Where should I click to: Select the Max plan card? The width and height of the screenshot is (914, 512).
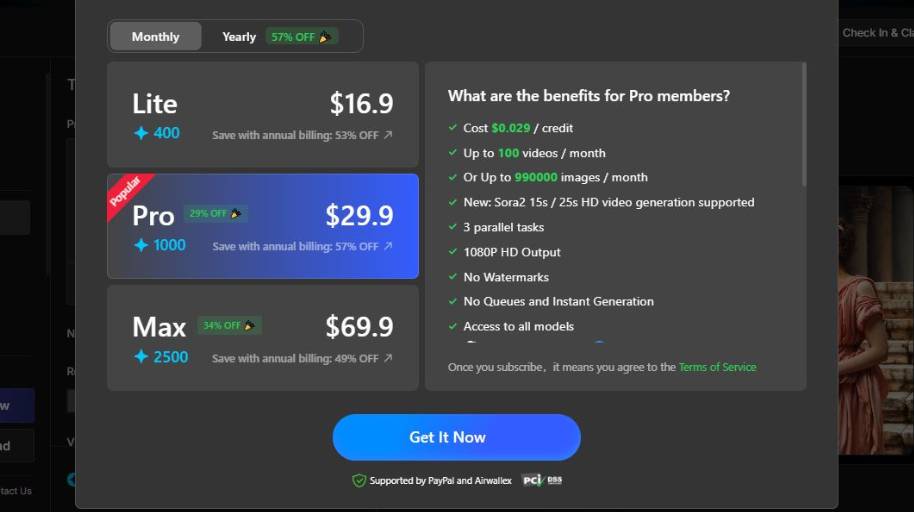point(262,338)
